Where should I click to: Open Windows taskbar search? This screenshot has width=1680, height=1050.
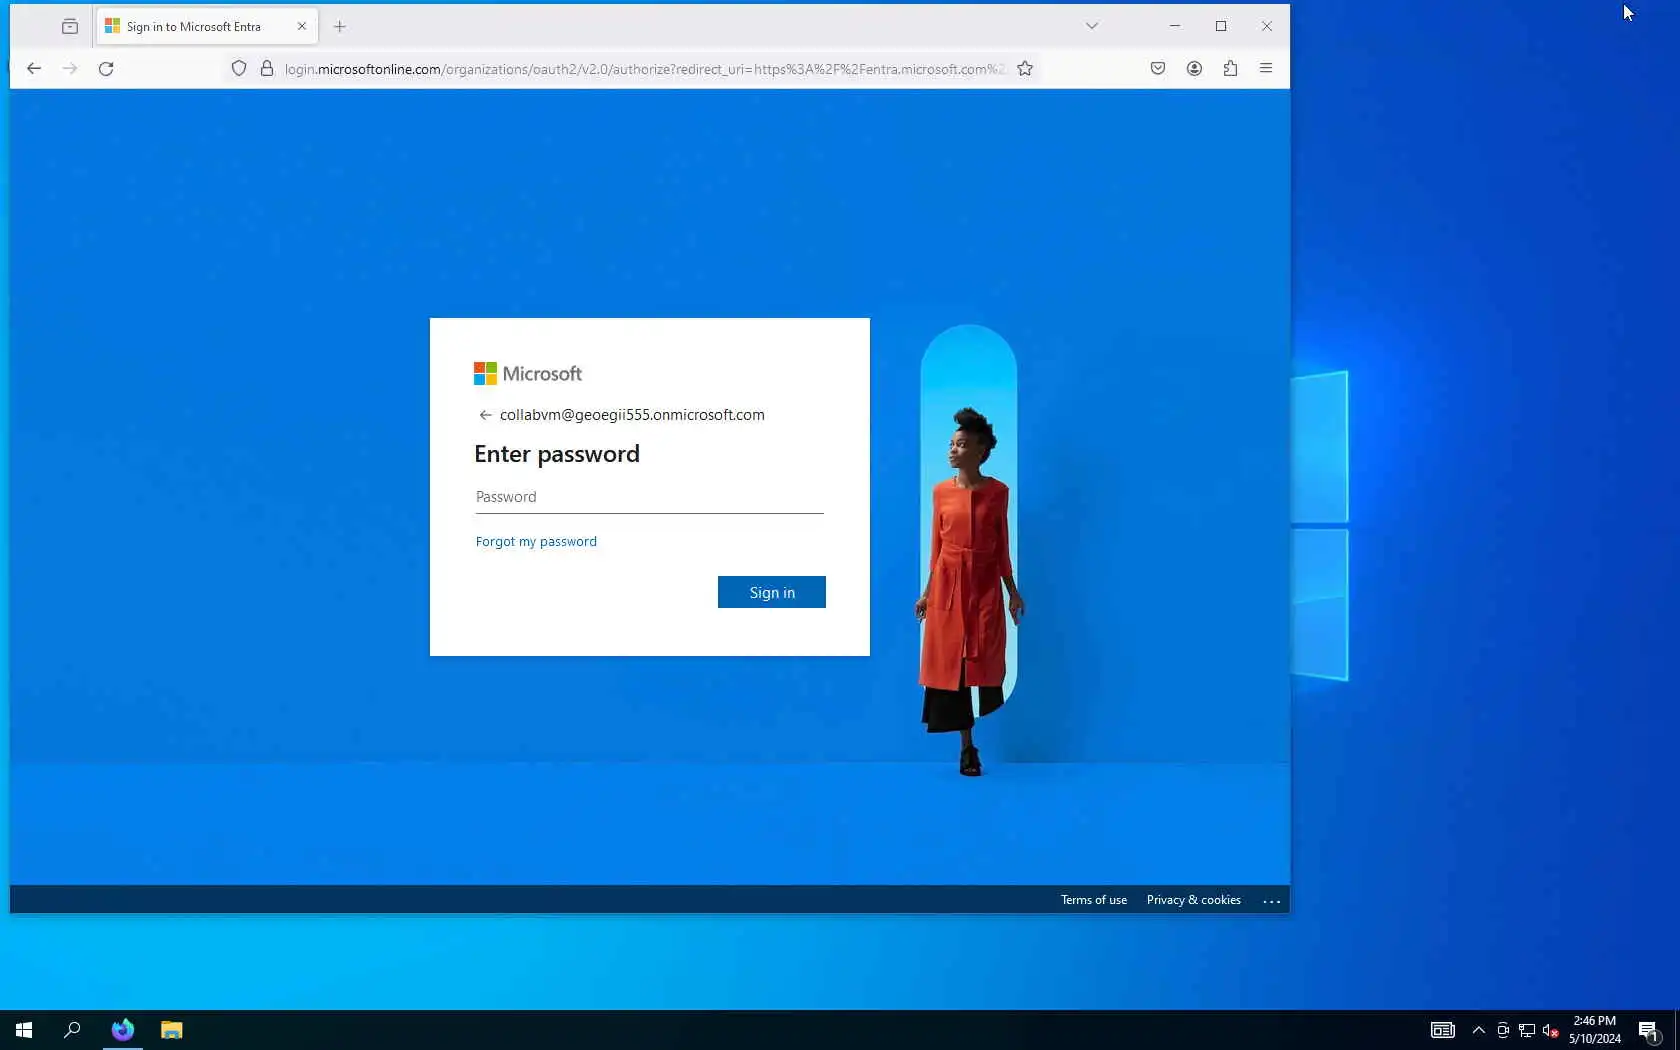coord(72,1030)
